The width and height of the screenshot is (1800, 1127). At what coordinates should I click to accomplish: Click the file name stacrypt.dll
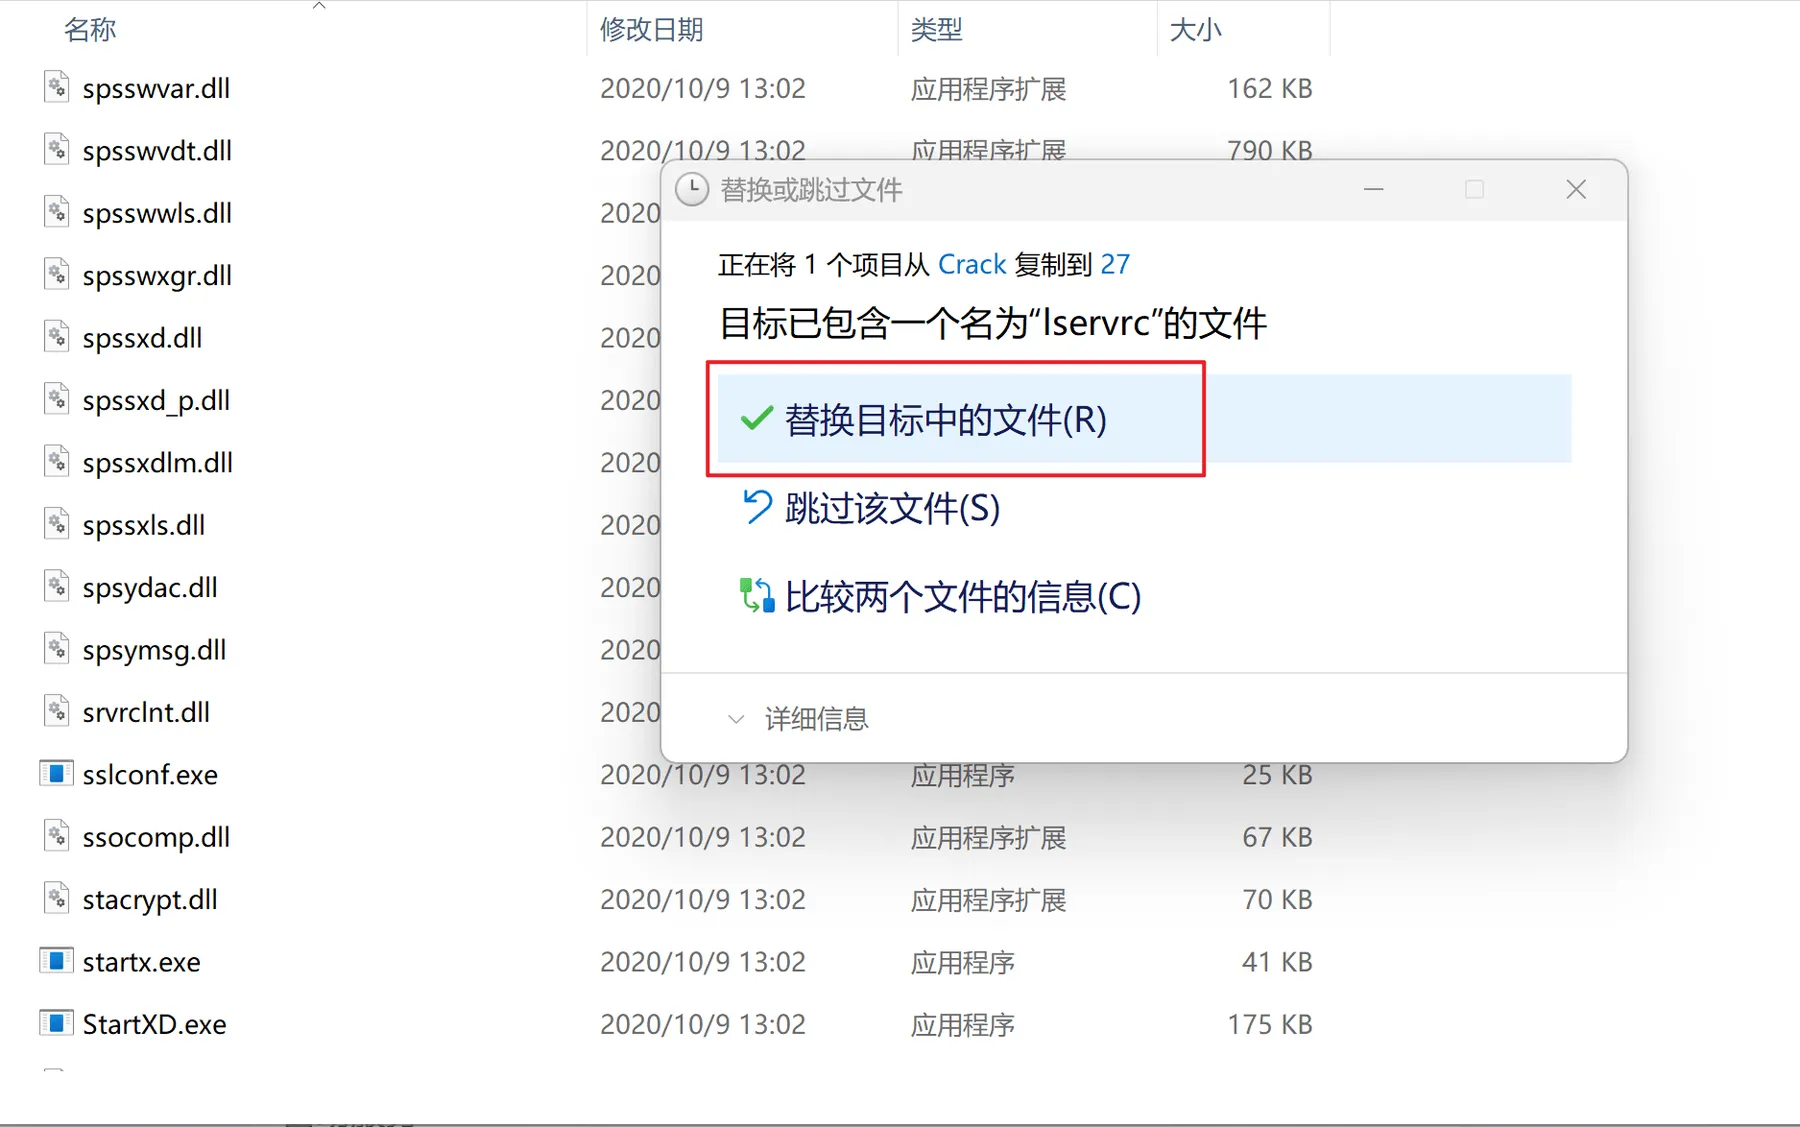tap(150, 900)
